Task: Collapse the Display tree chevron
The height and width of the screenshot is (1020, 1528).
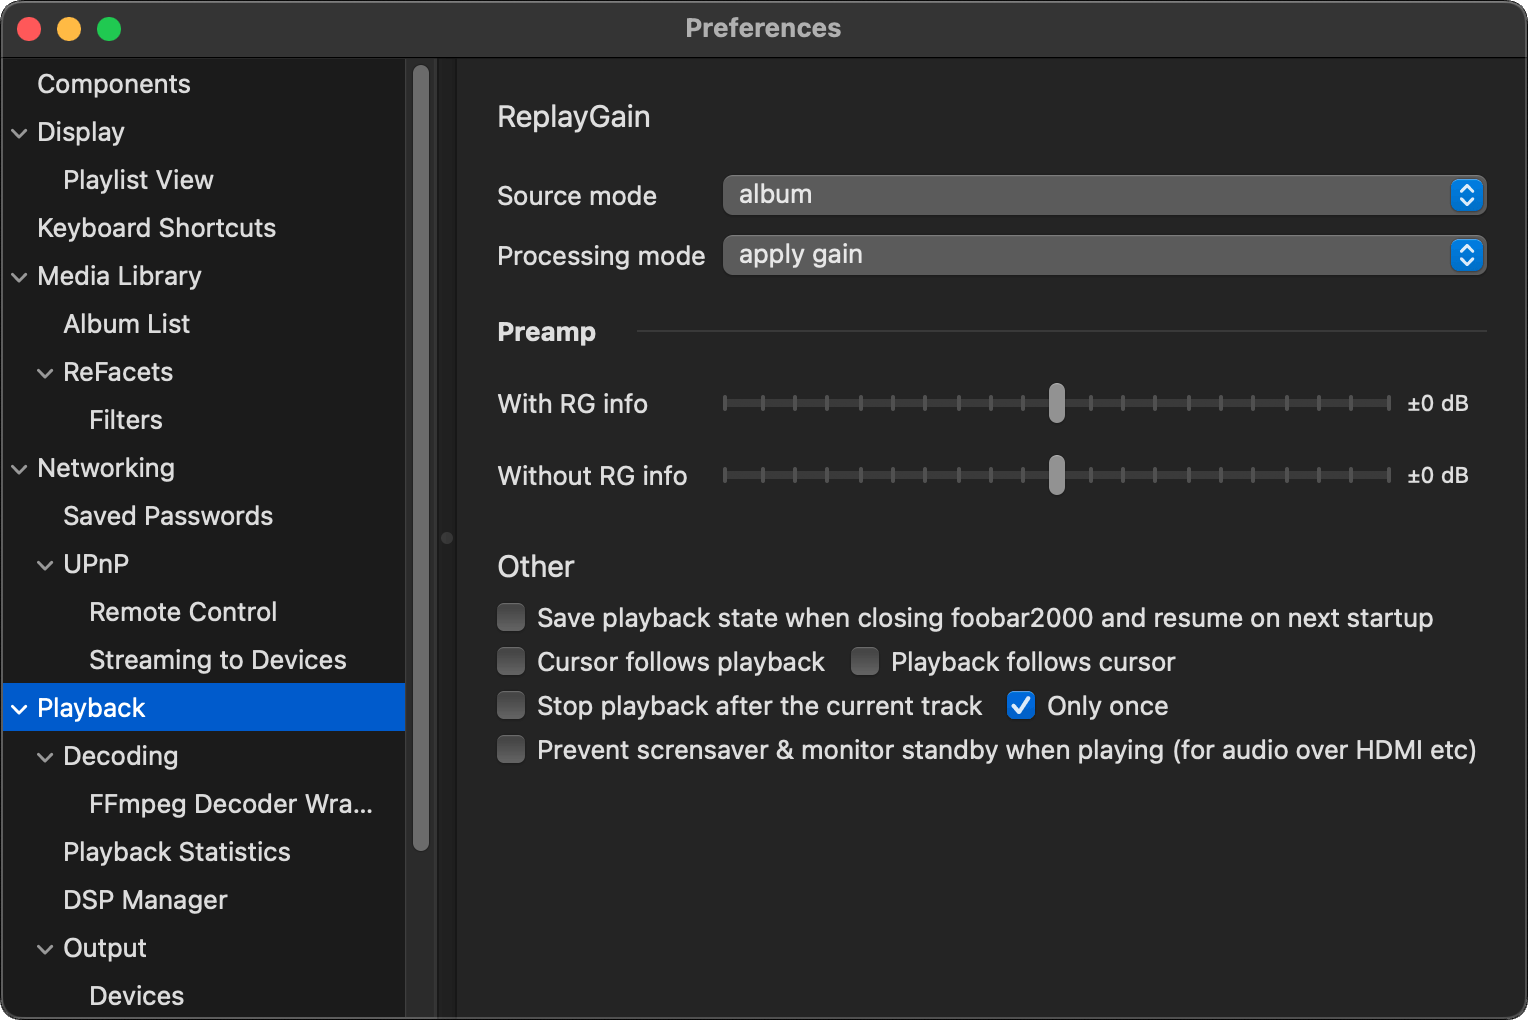Action: tap(19, 133)
